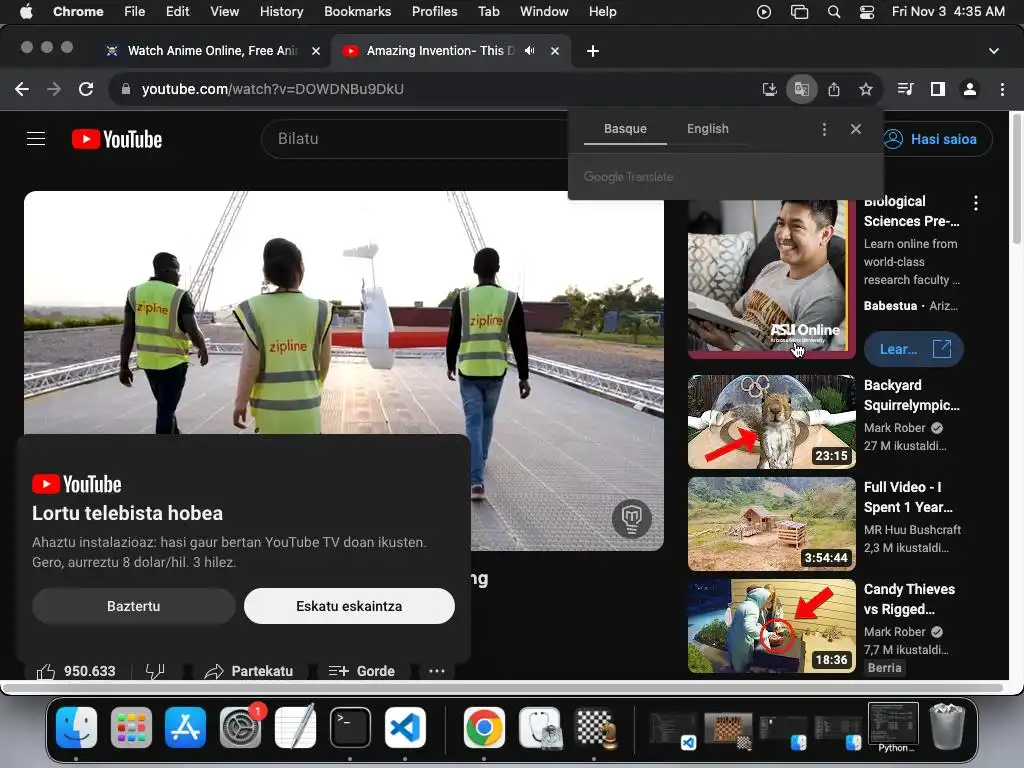
Task: Click the Gorde save button
Action: [x=362, y=671]
